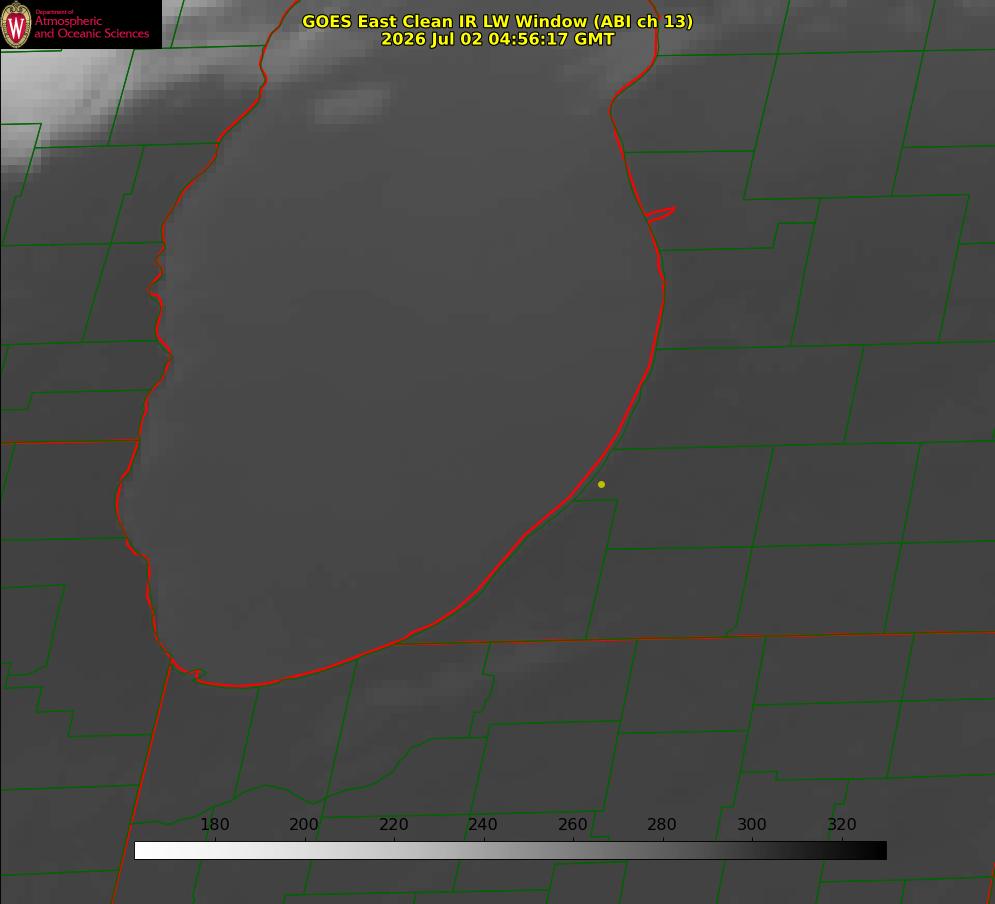Click the 300 colorbar tick label

coord(752,824)
